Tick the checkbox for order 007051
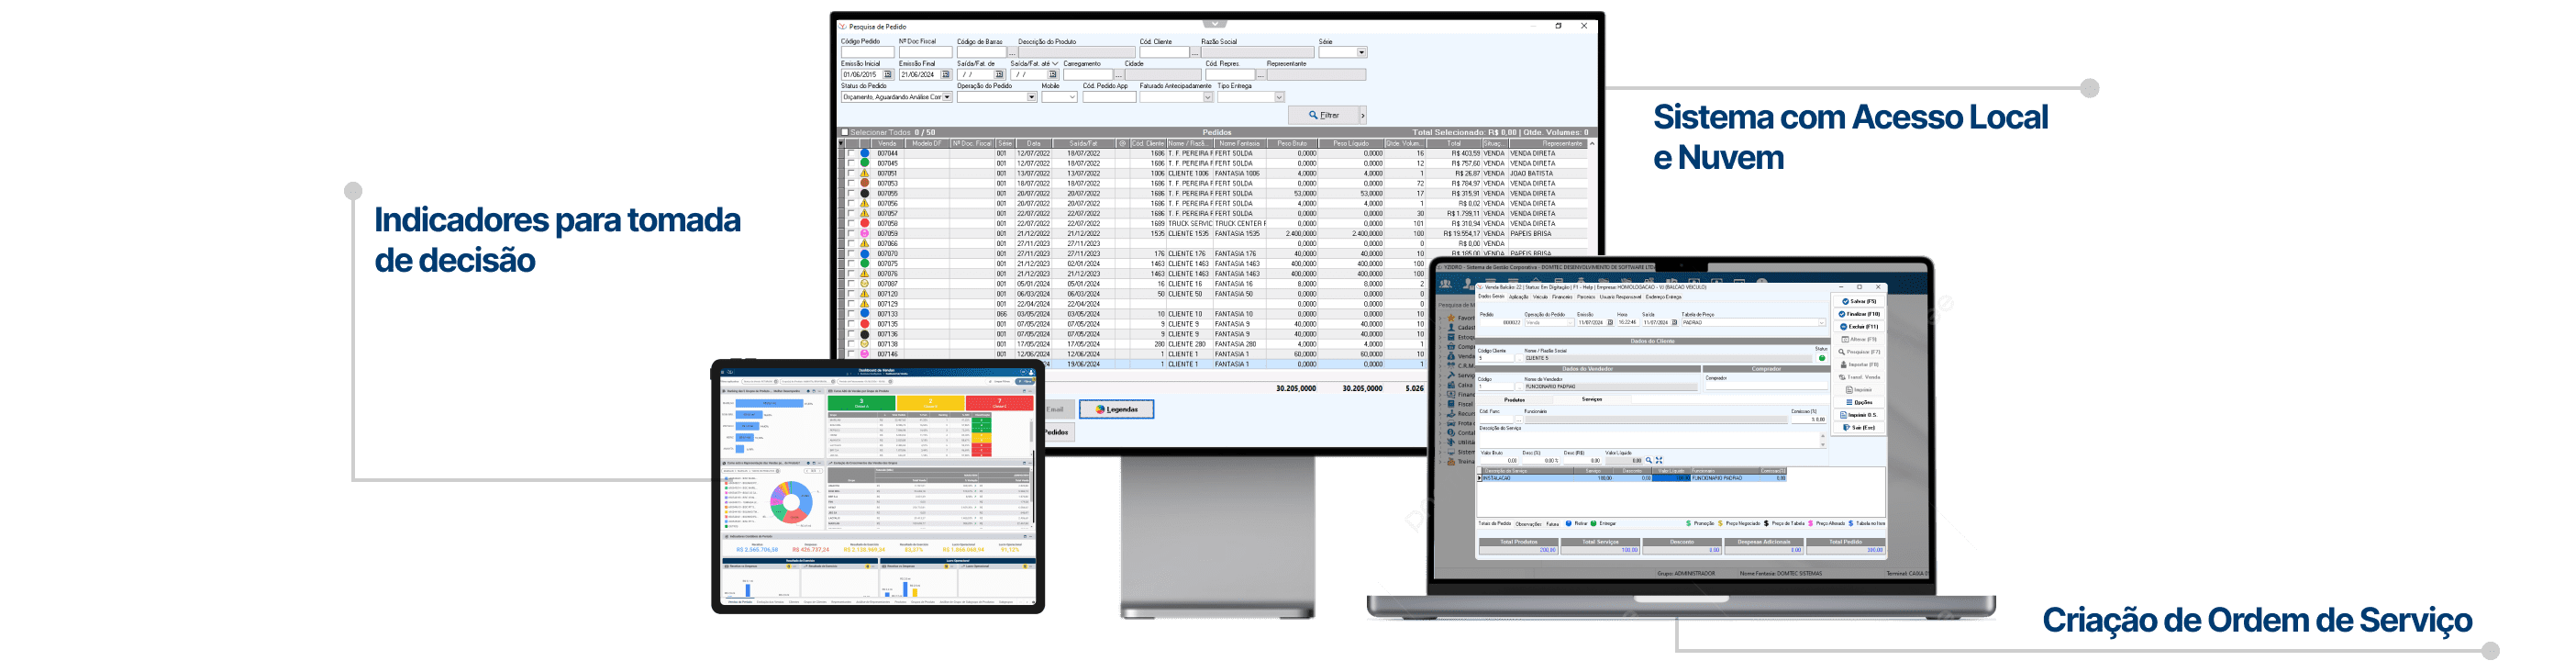 [851, 173]
